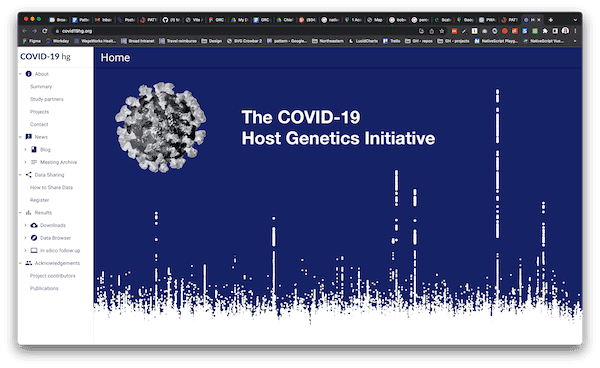Image resolution: width=600 pixels, height=368 pixels.
Task: Open the Northeastern bookmarks folder
Action: point(328,41)
